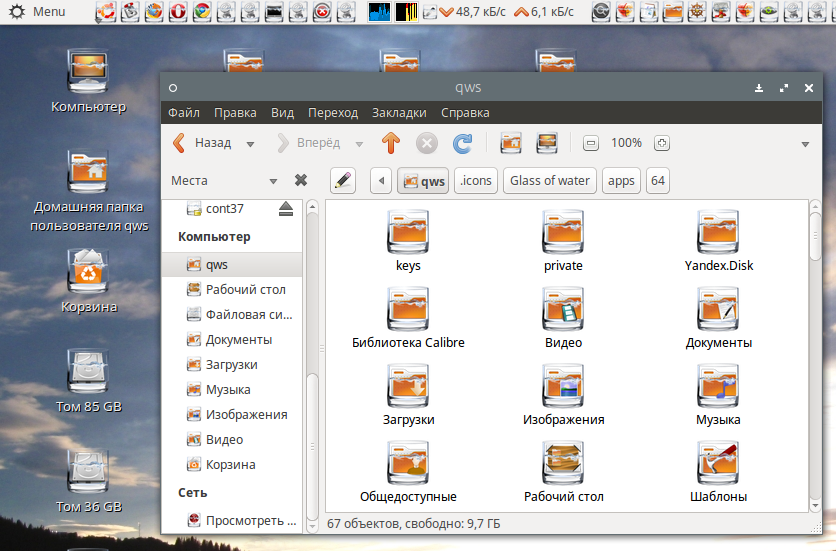Image resolution: width=836 pixels, height=551 pixels.
Task: Zoom out with the minus button
Action: tap(591, 143)
